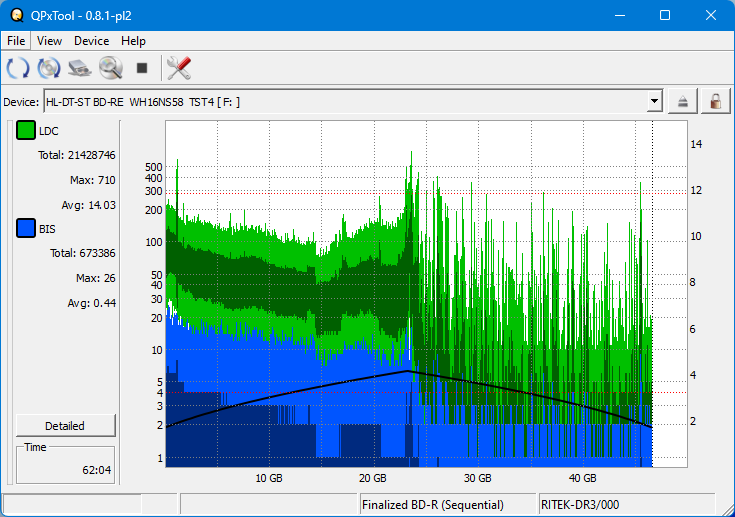Open the Help menu
Viewport: 735px width, 517px height.
coord(133,41)
